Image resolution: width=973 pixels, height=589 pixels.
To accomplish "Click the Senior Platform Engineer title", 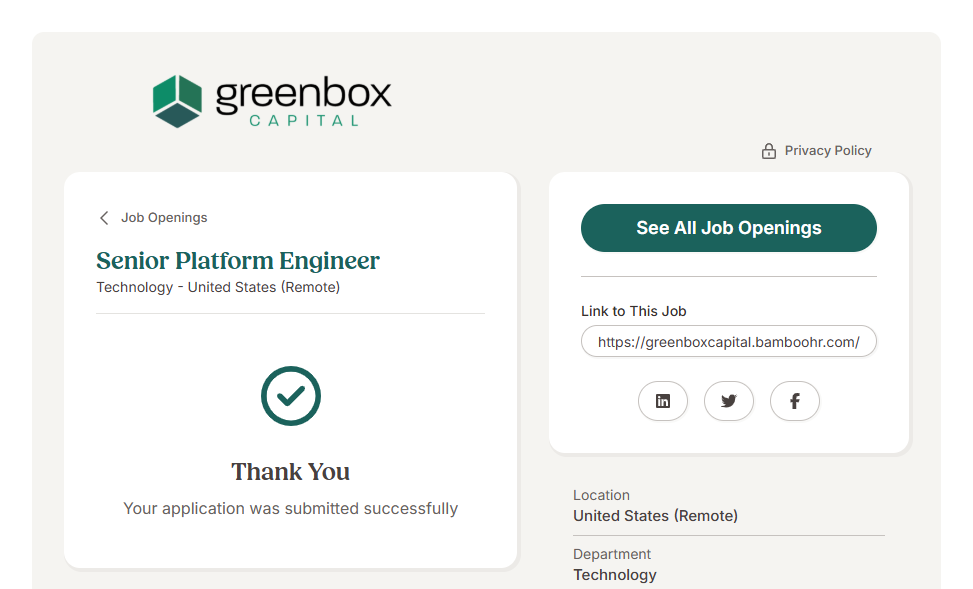I will point(238,261).
